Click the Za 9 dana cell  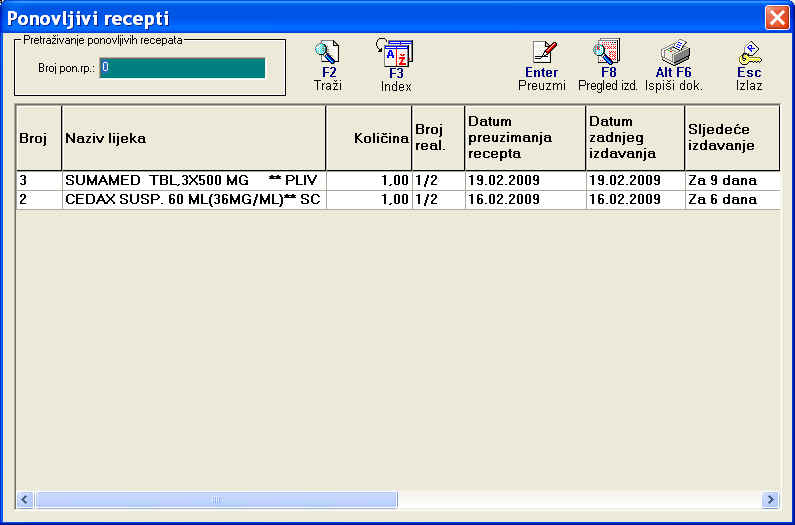point(732,181)
